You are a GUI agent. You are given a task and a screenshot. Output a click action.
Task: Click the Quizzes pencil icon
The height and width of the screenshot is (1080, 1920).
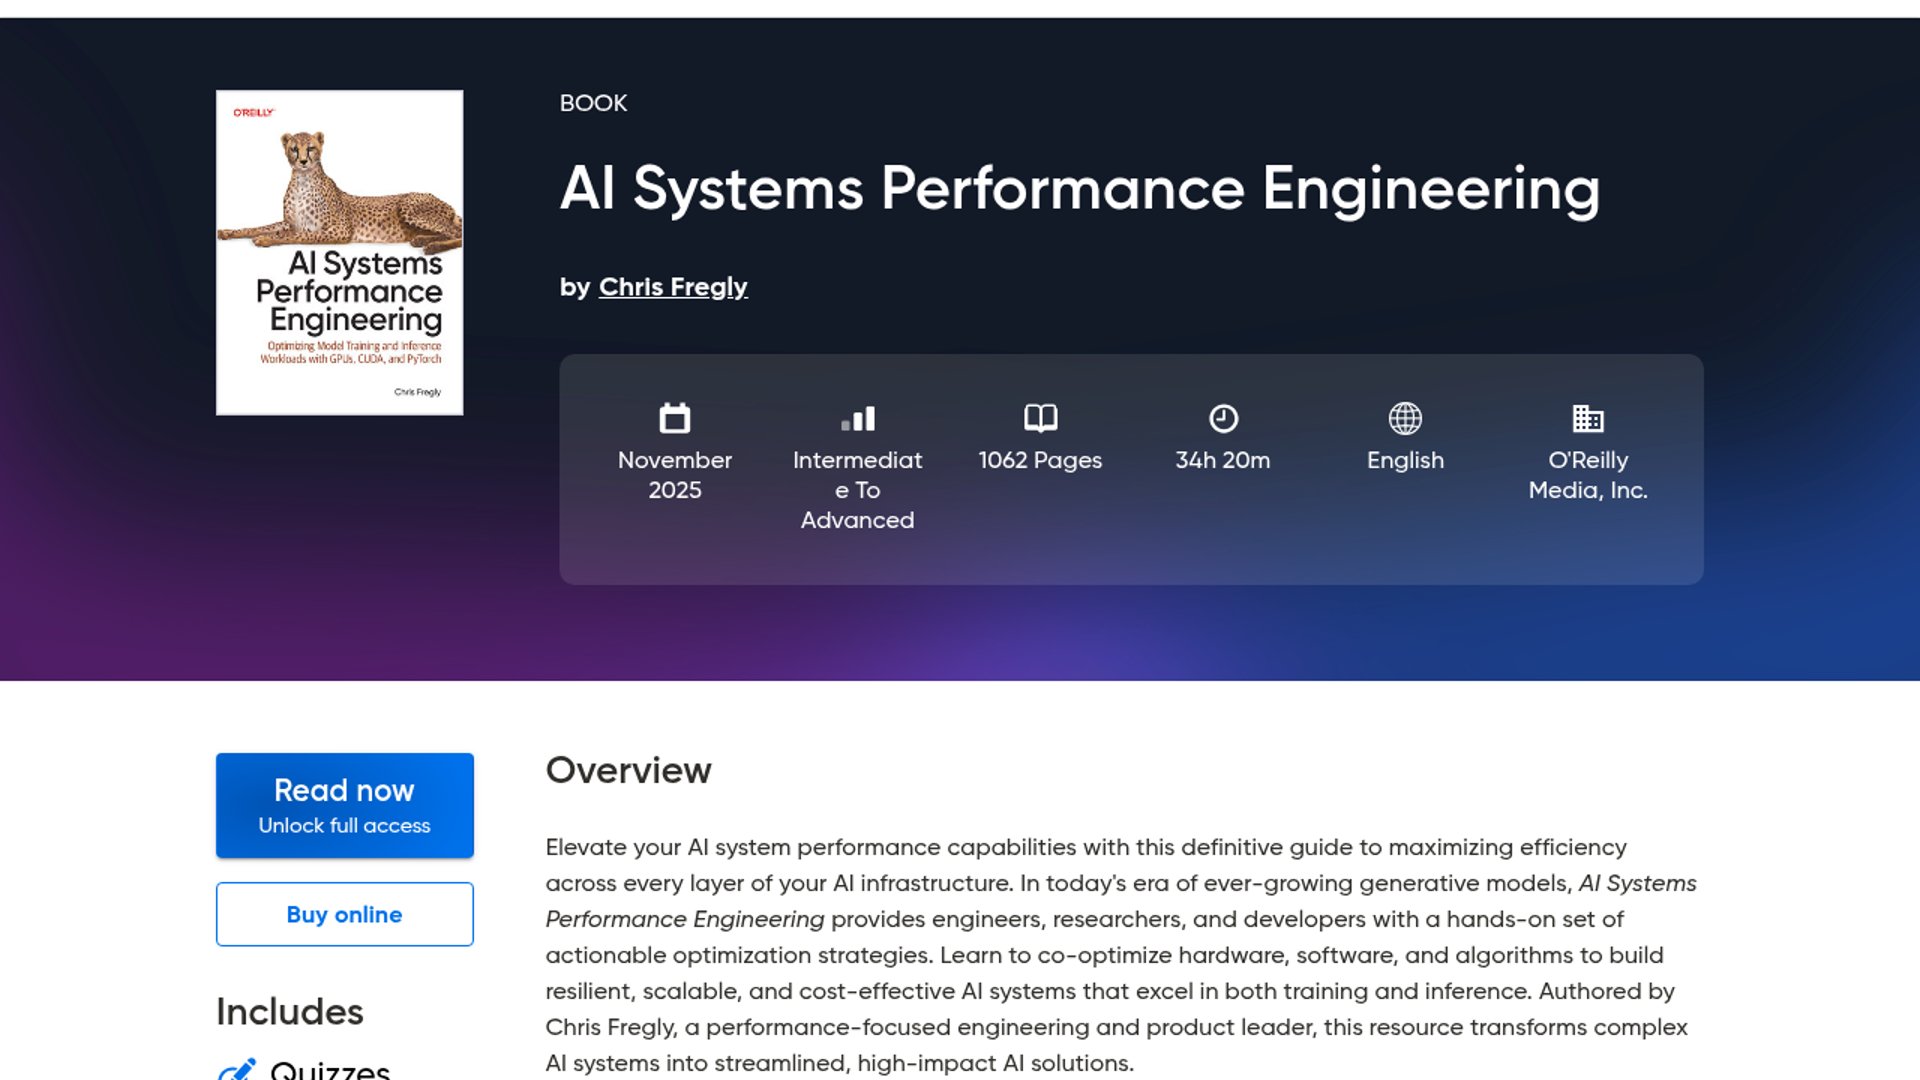238,1070
